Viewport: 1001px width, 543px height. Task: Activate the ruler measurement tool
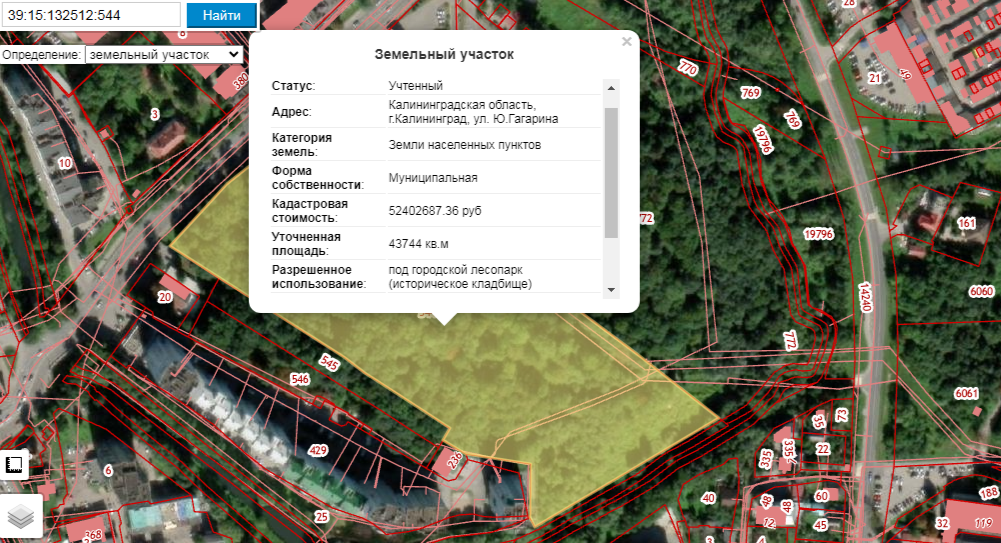pos(15,465)
